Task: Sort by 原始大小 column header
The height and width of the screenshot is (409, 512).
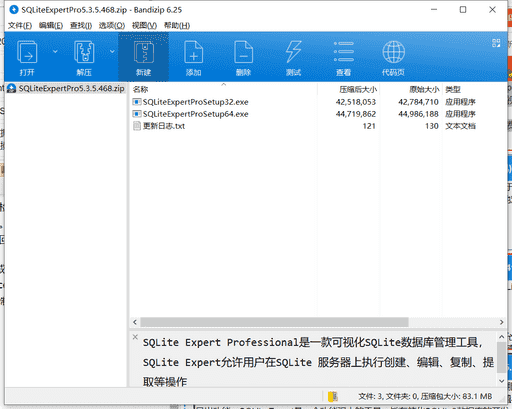Action: [424, 89]
